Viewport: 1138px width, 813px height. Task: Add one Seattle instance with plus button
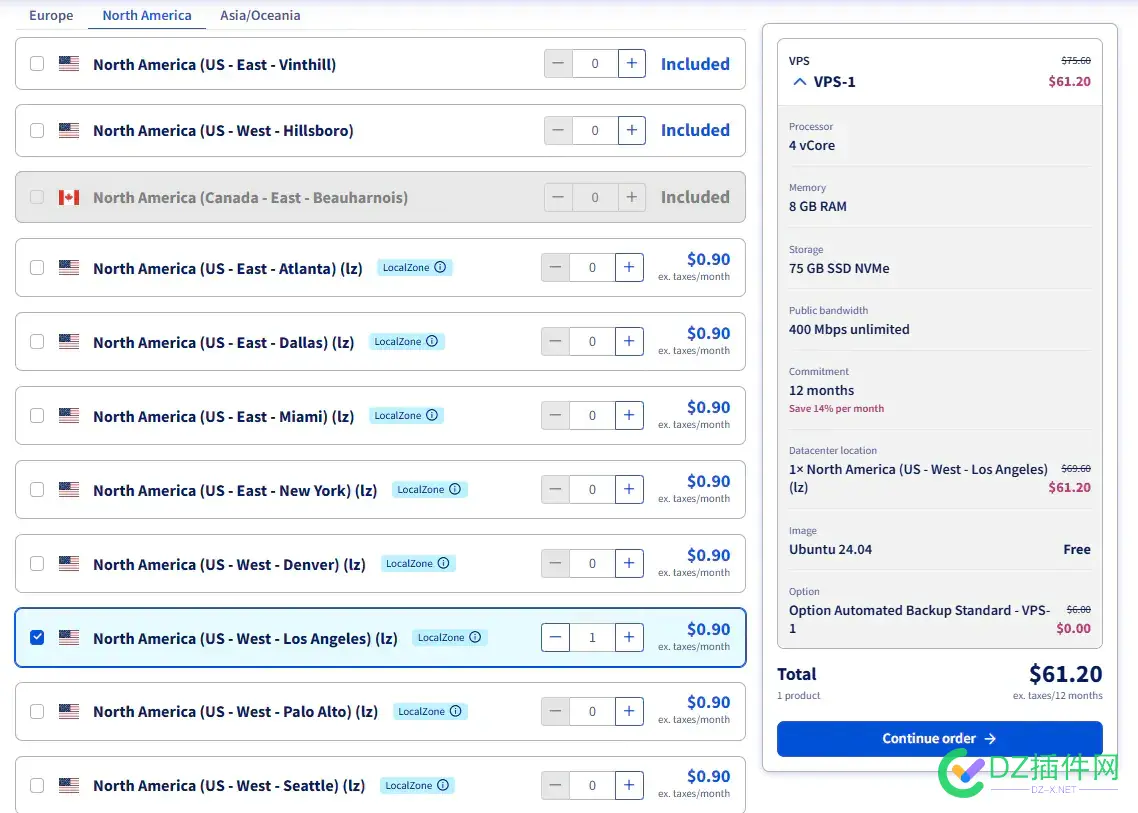[628, 785]
